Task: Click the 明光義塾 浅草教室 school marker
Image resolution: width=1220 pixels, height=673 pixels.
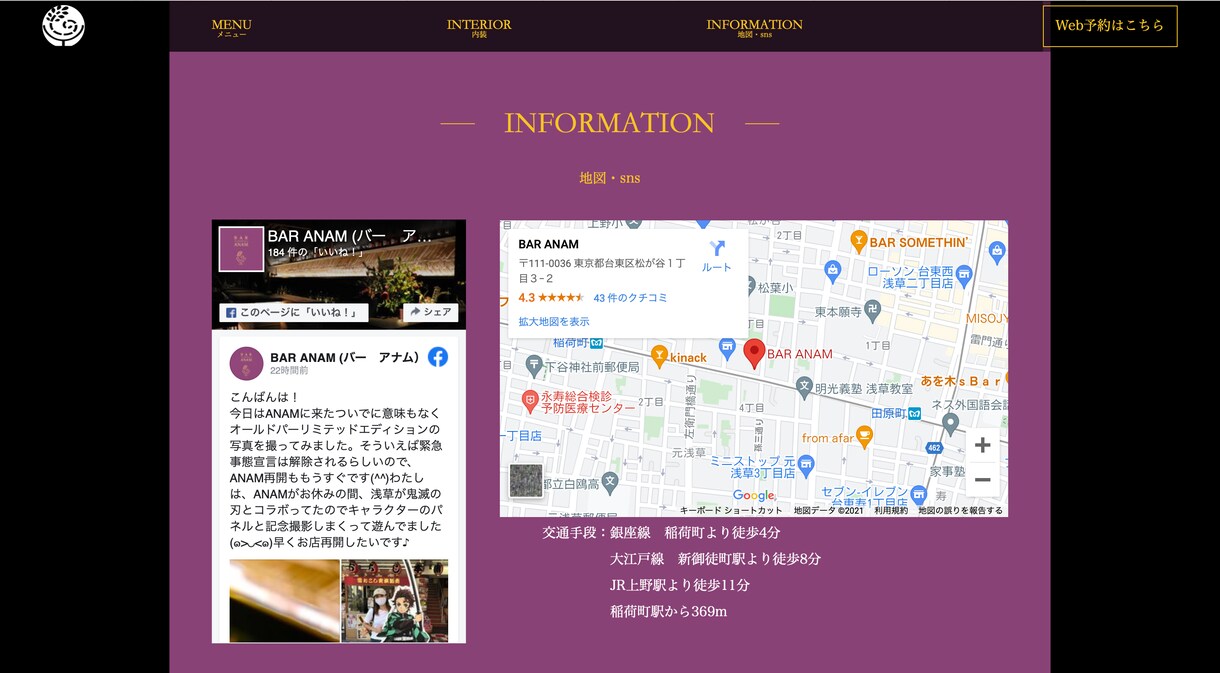Action: pyautogui.click(x=804, y=386)
